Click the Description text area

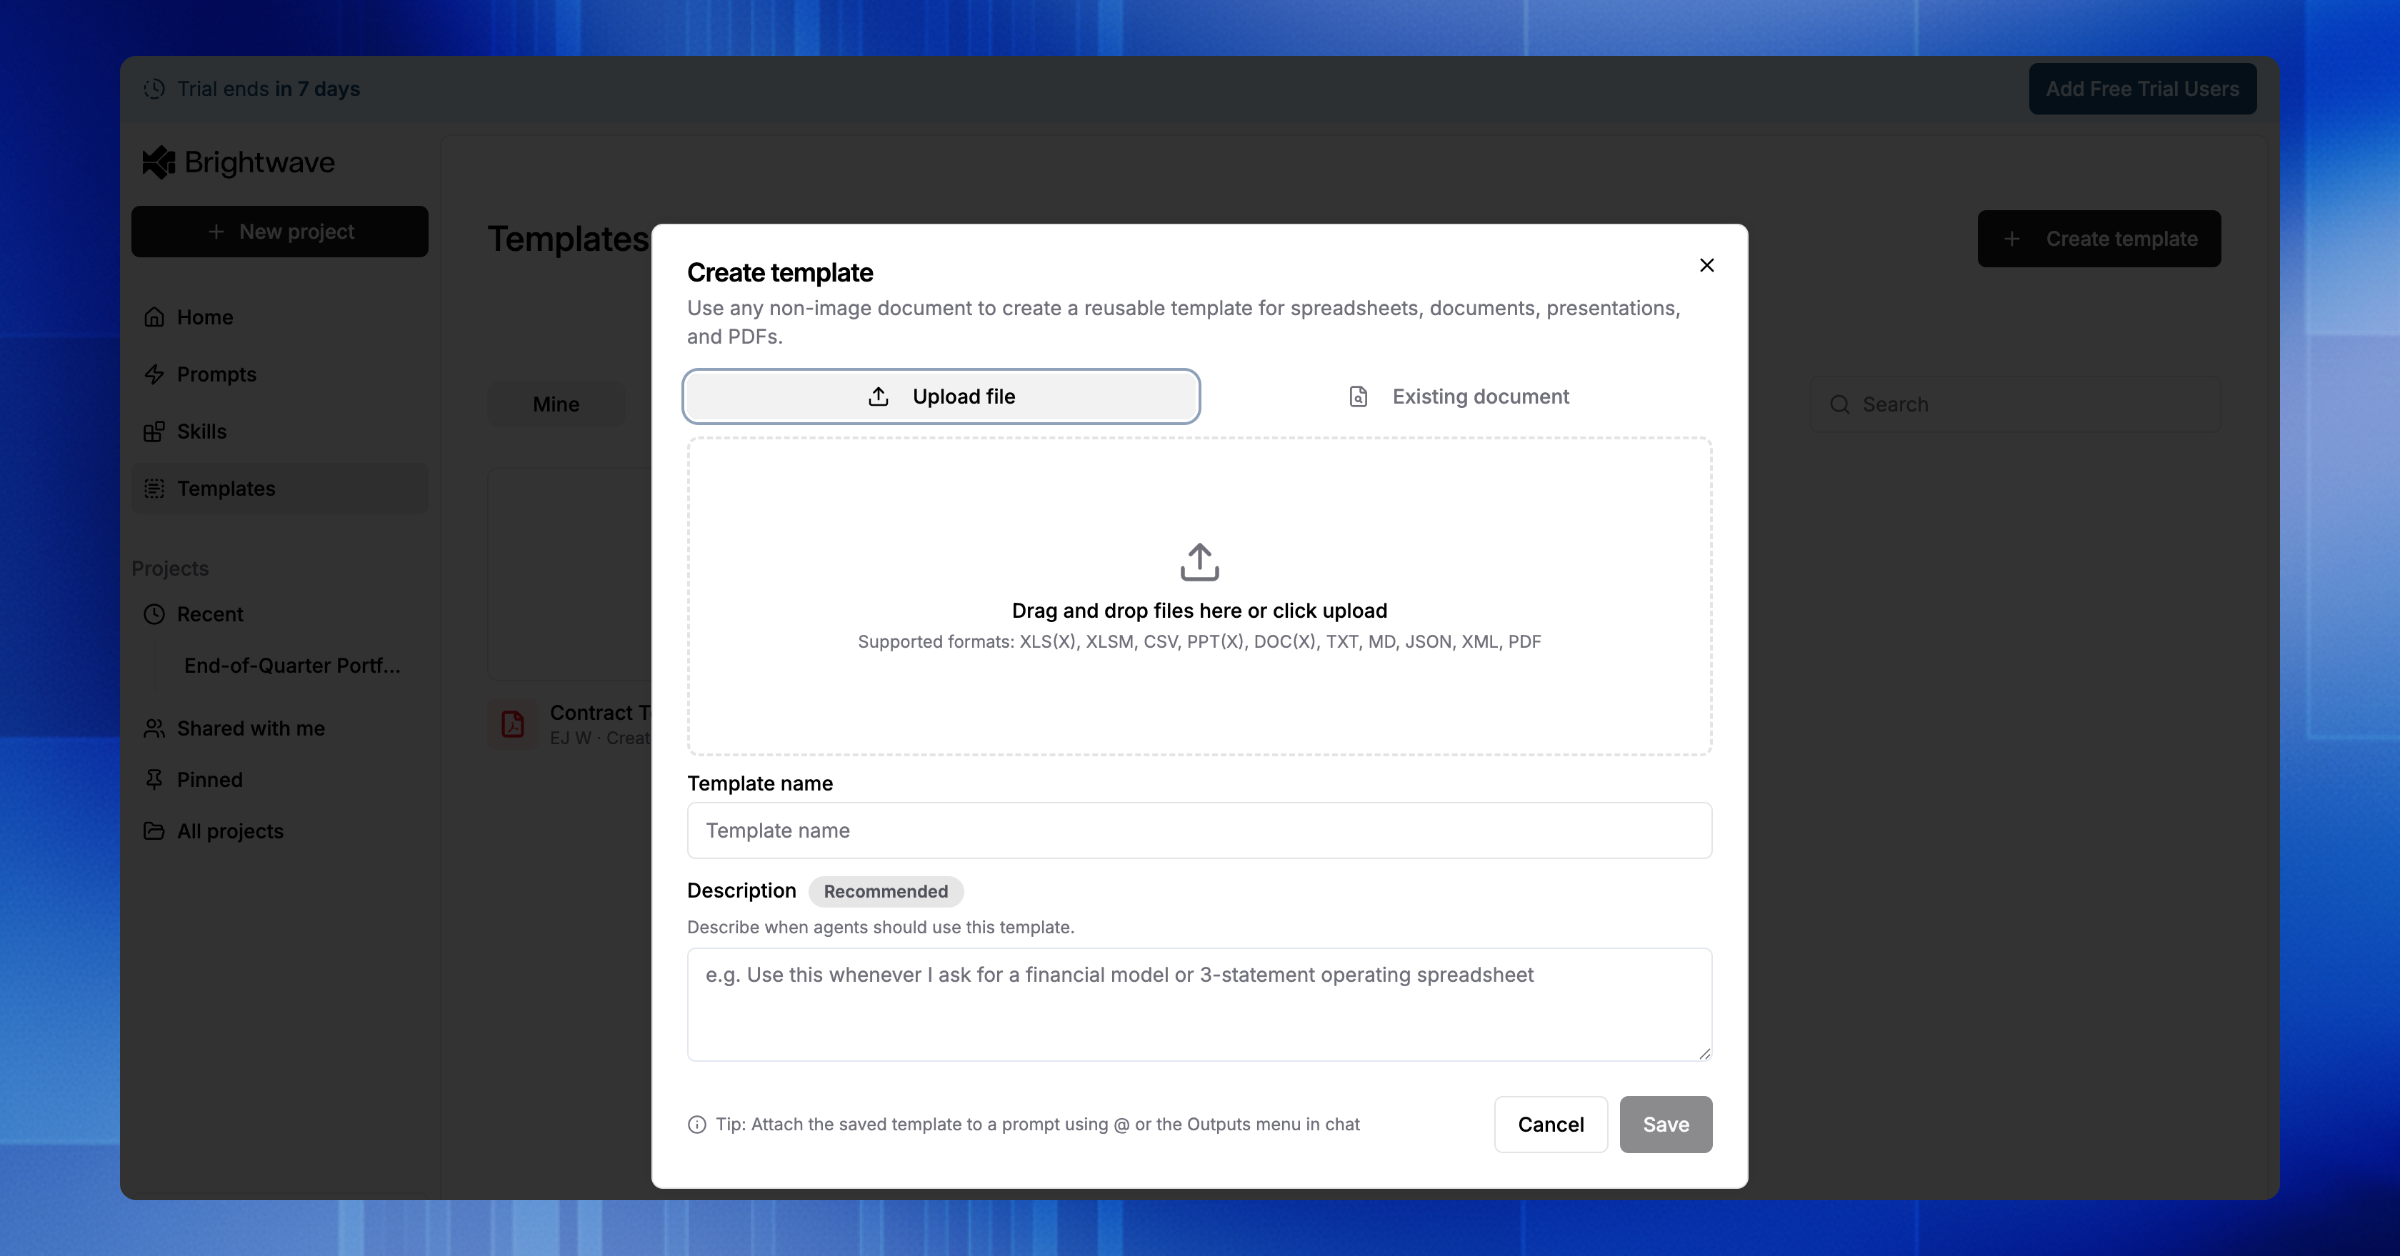coord(1199,1004)
